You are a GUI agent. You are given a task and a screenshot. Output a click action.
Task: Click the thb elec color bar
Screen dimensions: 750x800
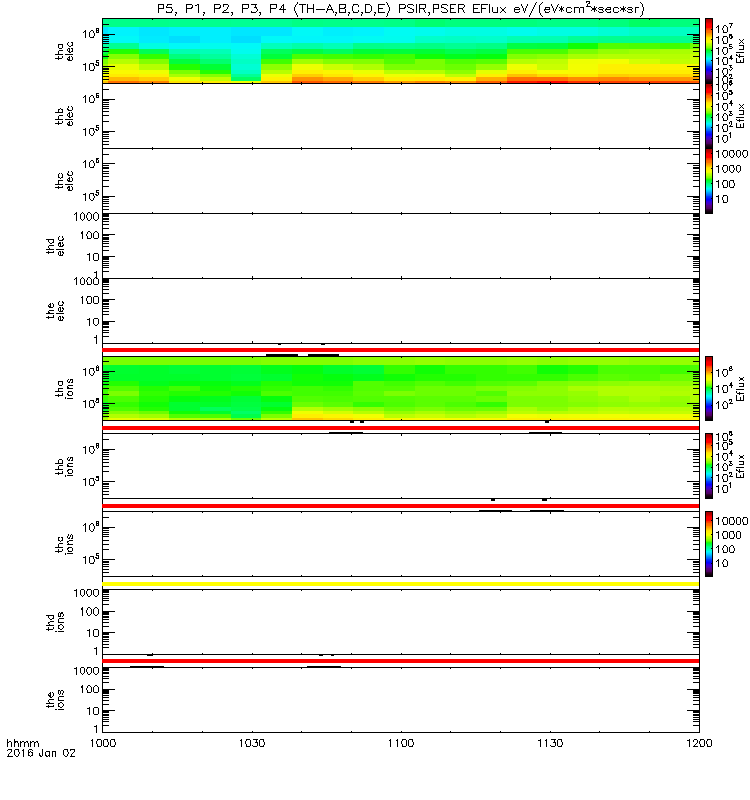point(709,116)
